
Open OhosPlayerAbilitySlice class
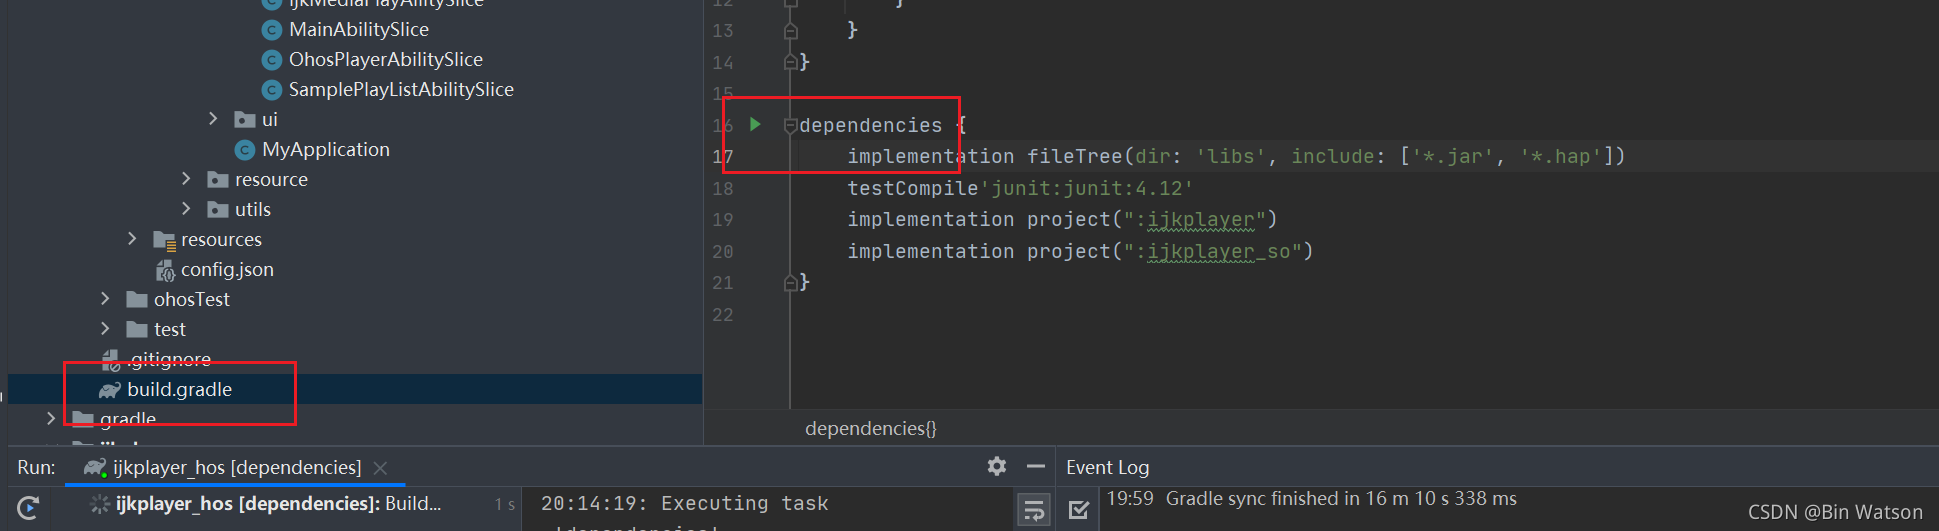point(386,59)
